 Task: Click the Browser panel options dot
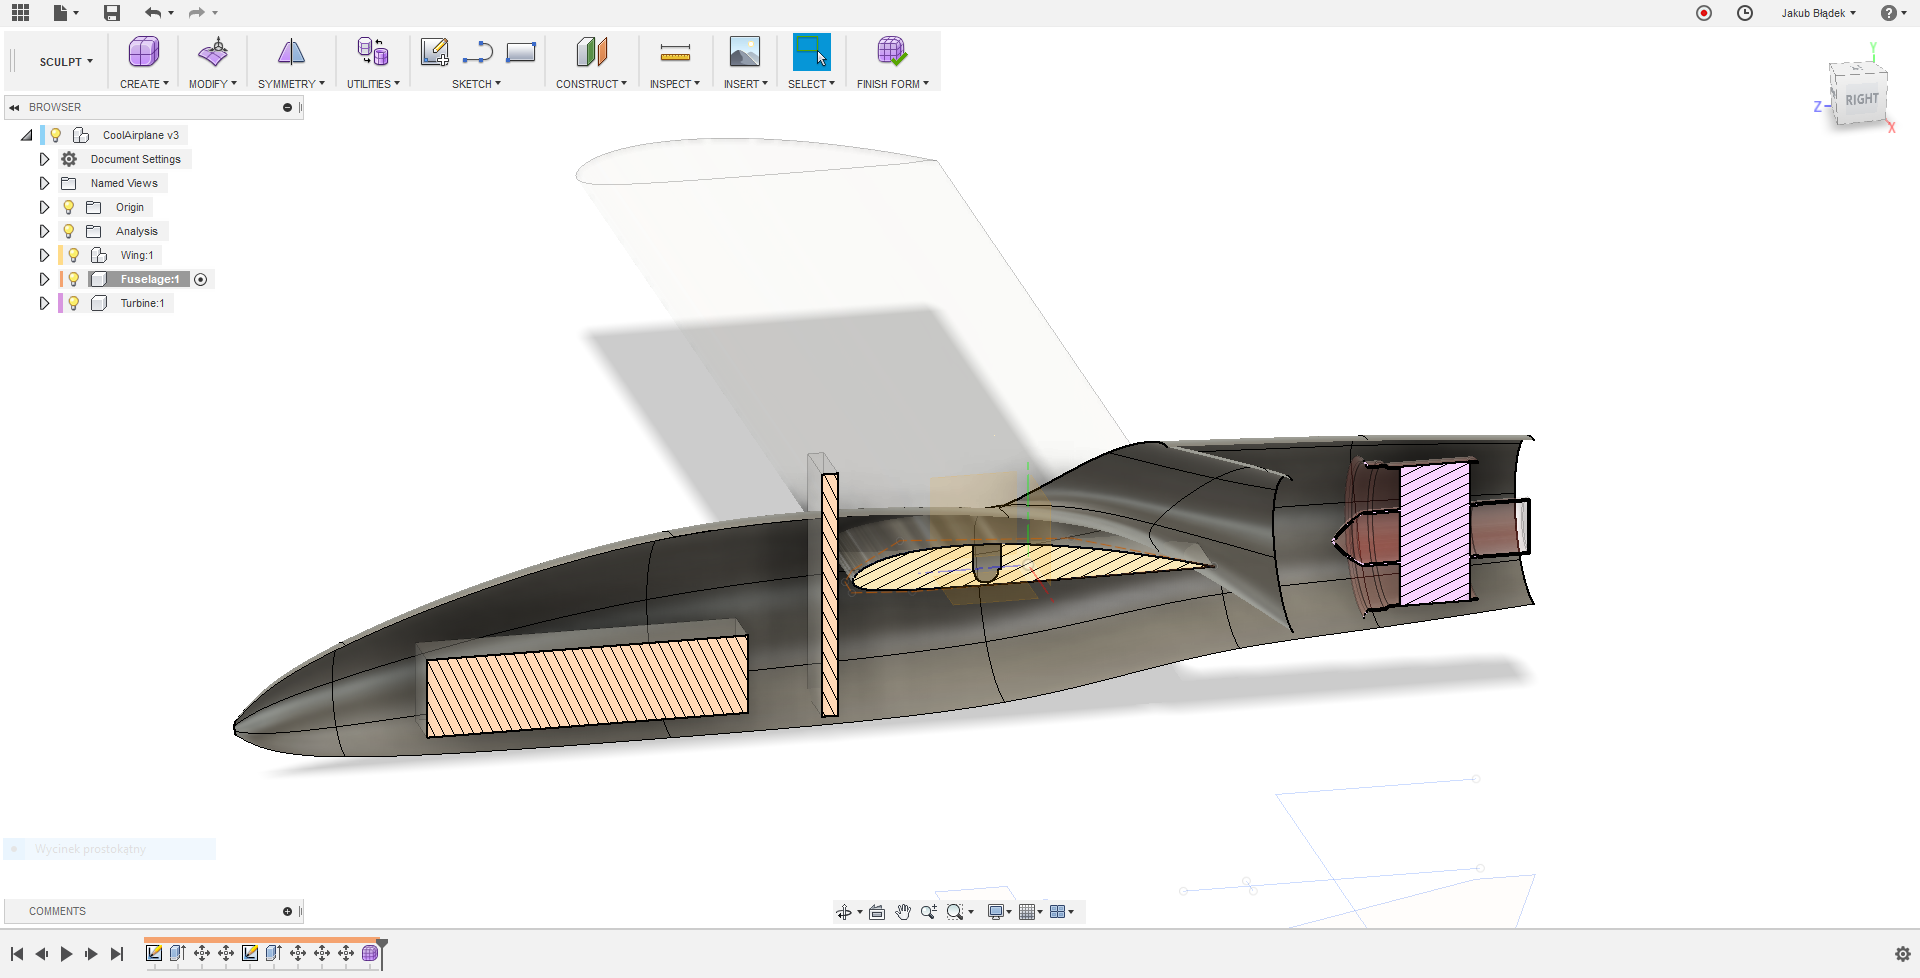tap(287, 107)
